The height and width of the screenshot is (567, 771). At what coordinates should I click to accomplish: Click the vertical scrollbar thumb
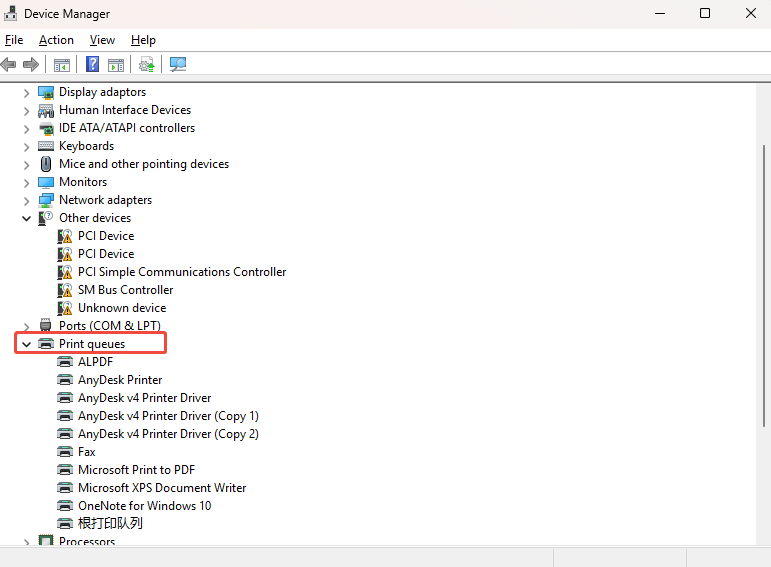point(763,286)
